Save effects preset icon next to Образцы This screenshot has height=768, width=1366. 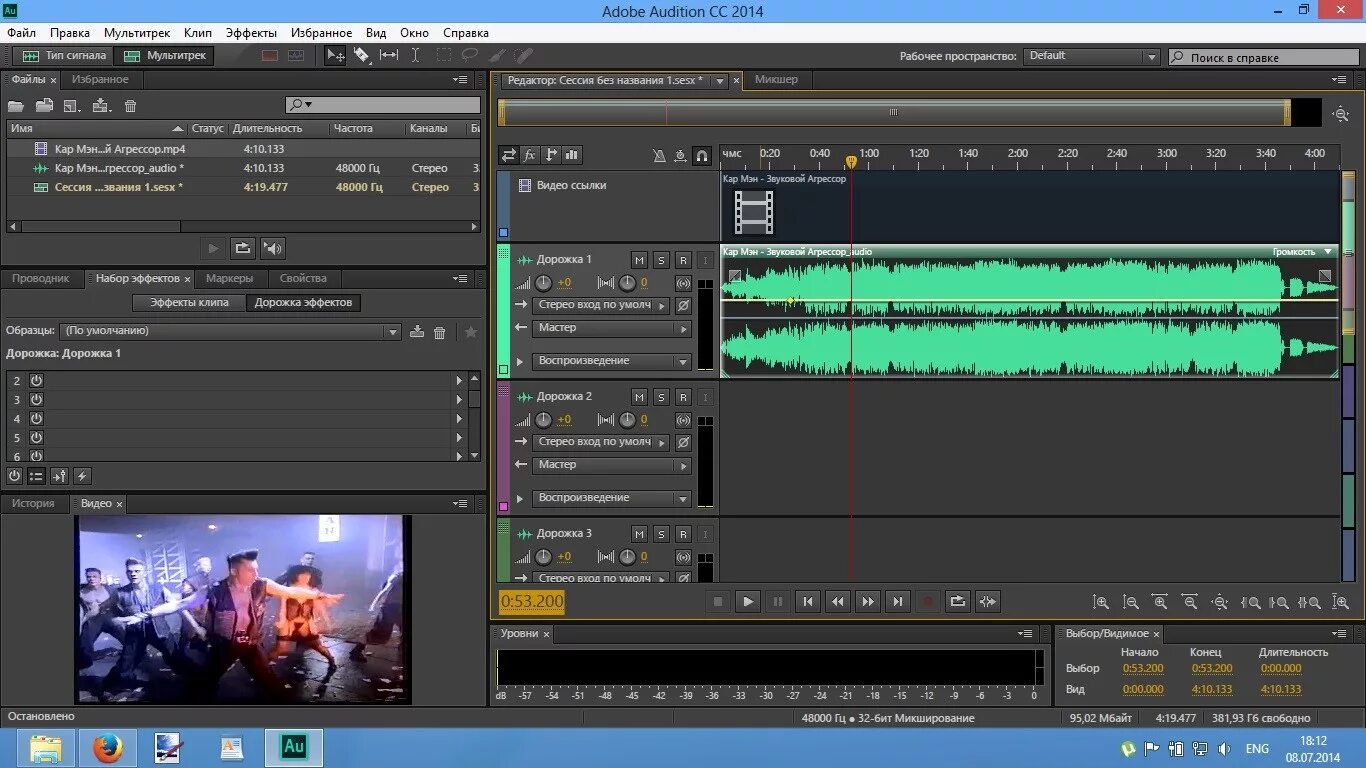coord(417,332)
